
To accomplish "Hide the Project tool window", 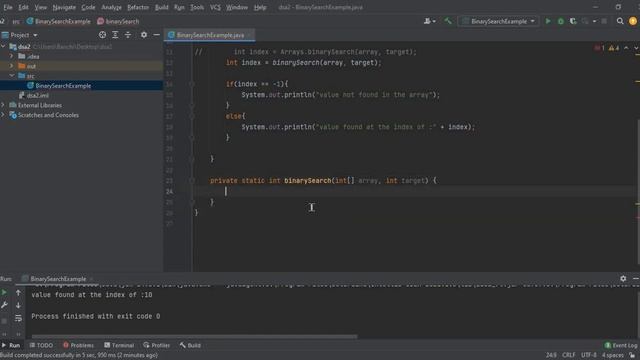I will pos(156,35).
